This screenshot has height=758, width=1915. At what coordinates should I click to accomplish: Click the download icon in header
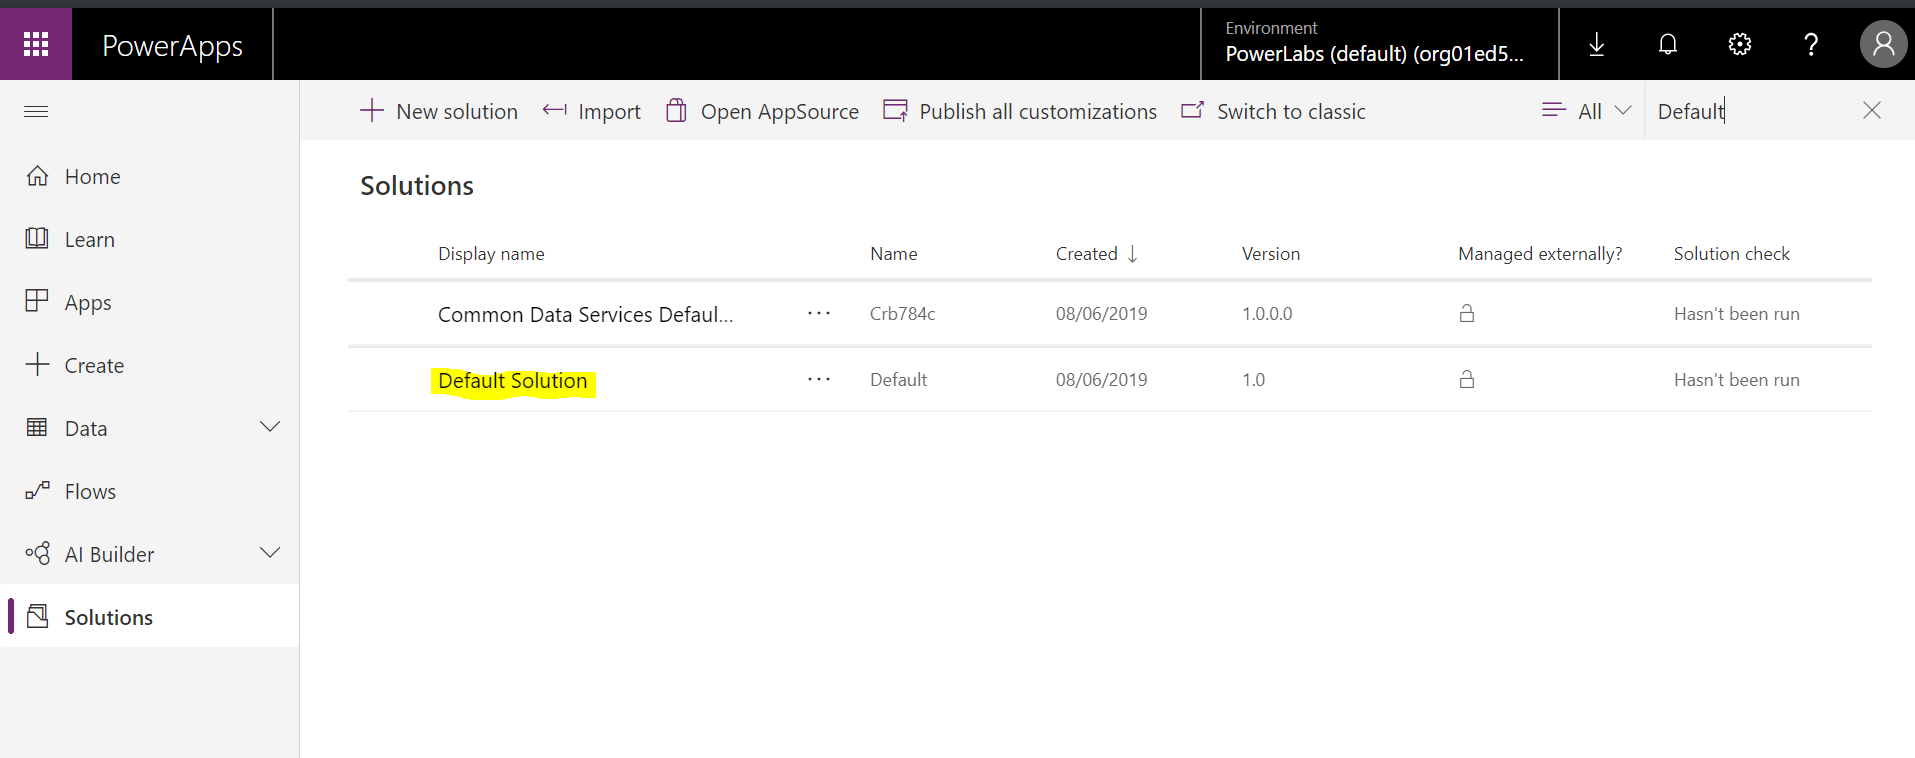tap(1596, 44)
